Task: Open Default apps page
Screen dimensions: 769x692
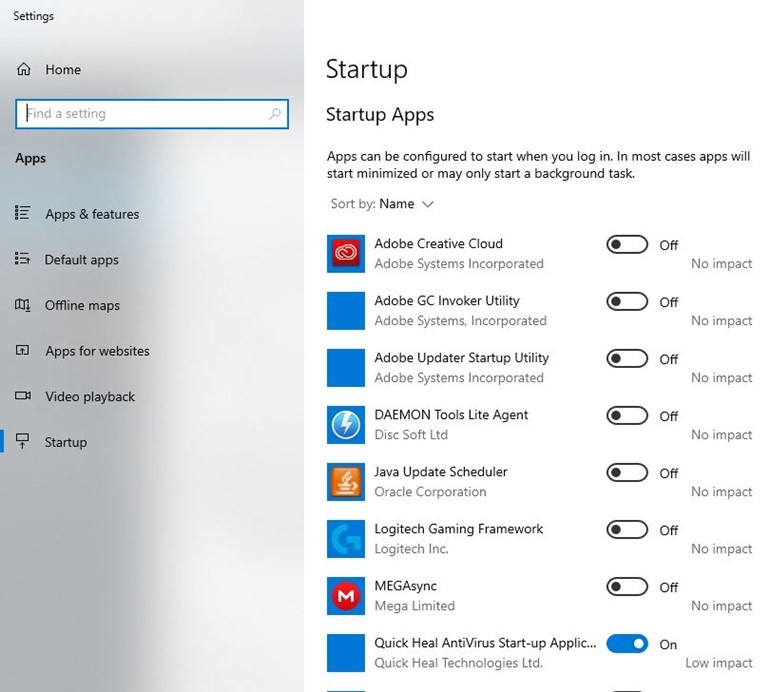Action: coord(81,259)
